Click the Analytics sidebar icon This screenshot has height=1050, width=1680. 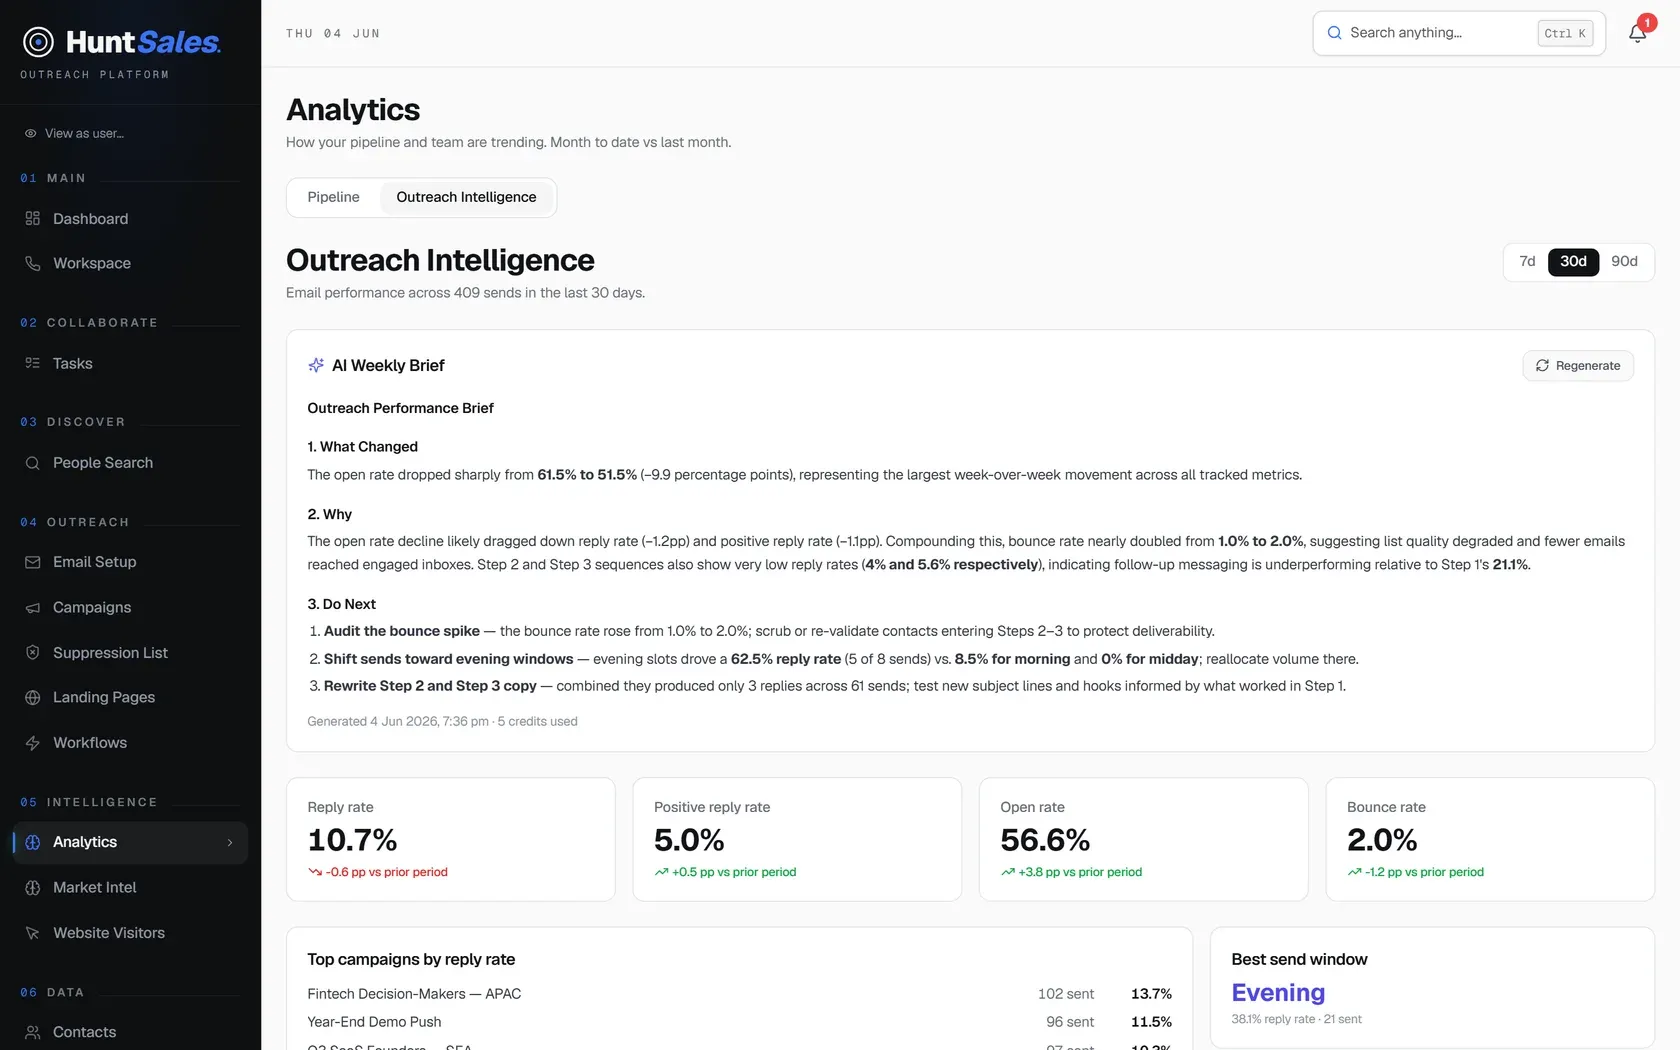point(33,842)
